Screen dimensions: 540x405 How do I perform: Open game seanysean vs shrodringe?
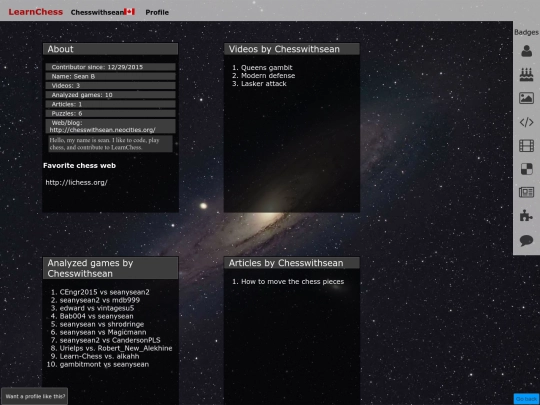pyautogui.click(x=102, y=324)
